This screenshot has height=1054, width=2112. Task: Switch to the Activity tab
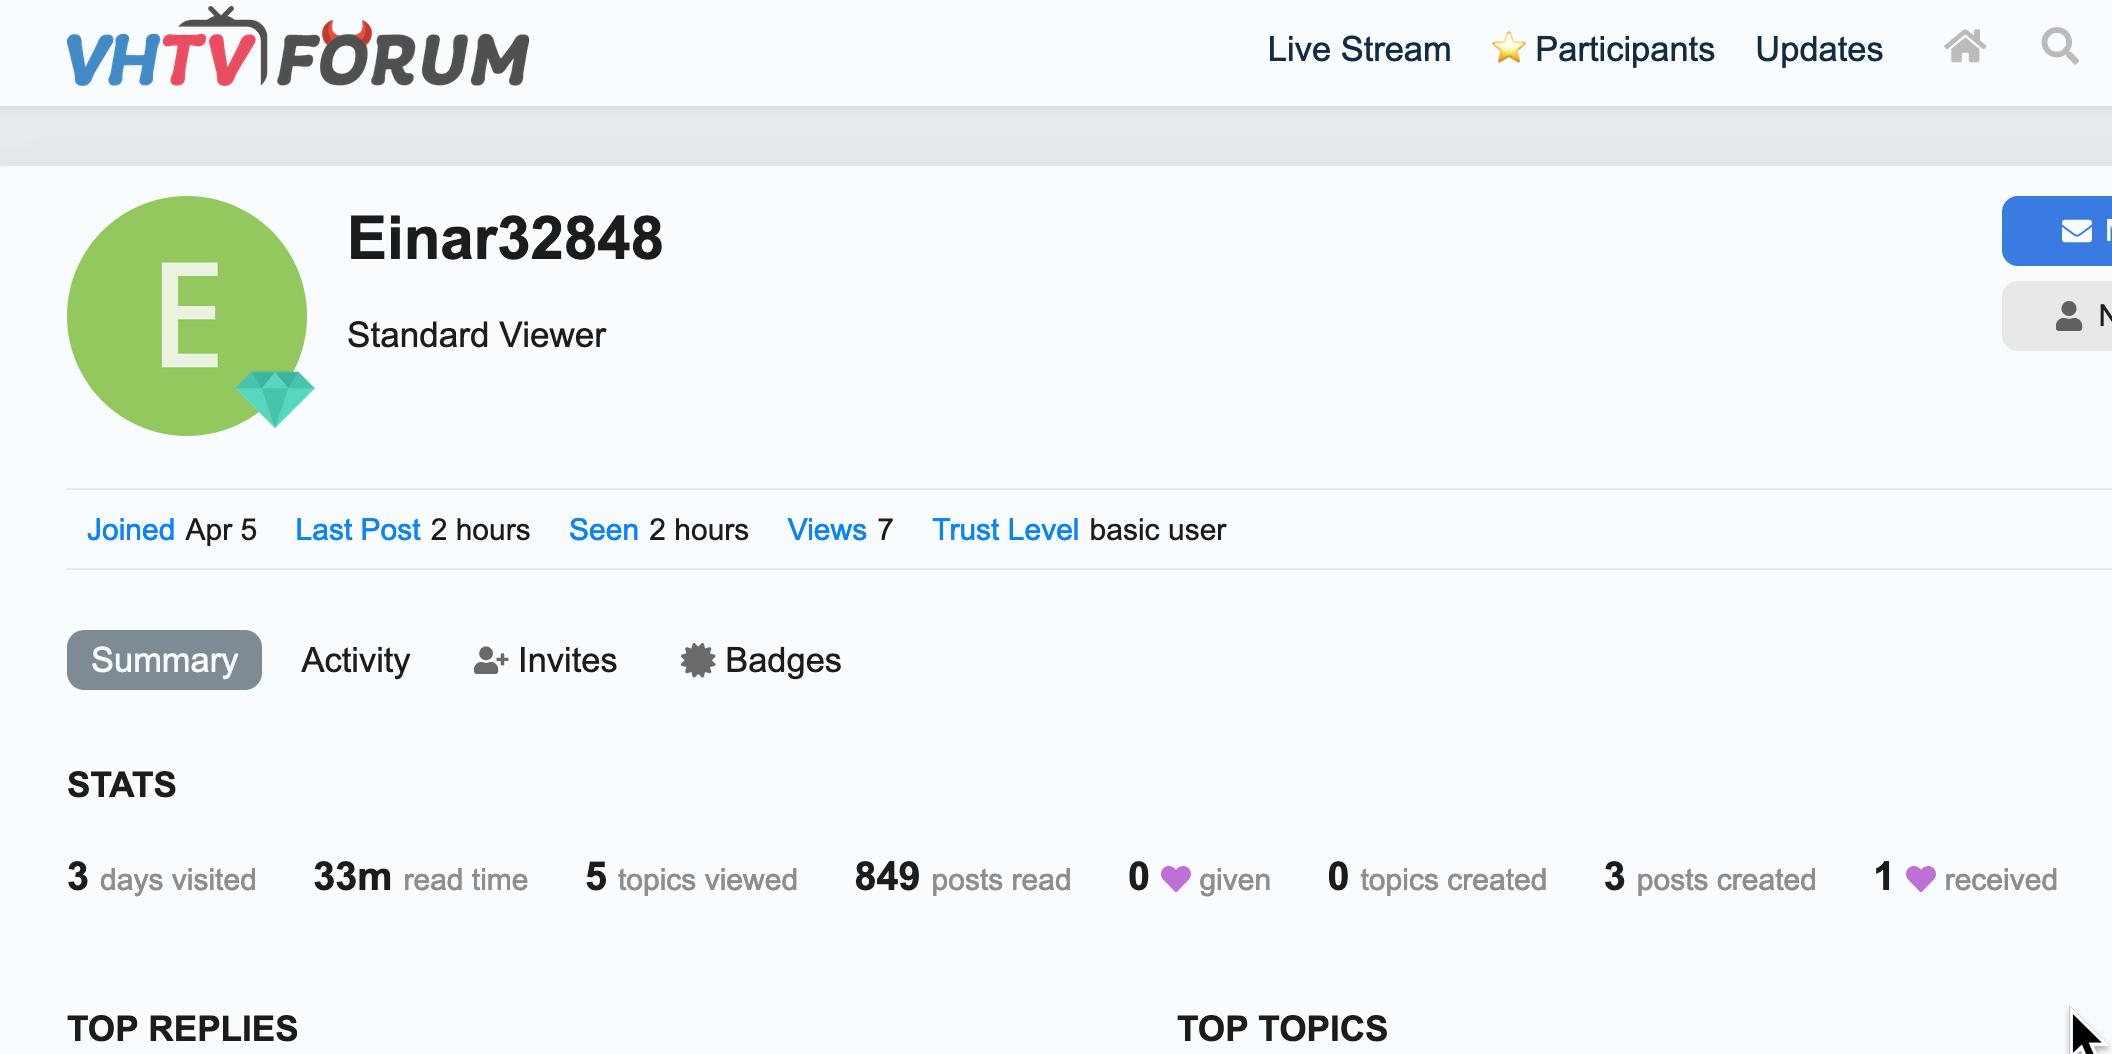click(x=355, y=660)
